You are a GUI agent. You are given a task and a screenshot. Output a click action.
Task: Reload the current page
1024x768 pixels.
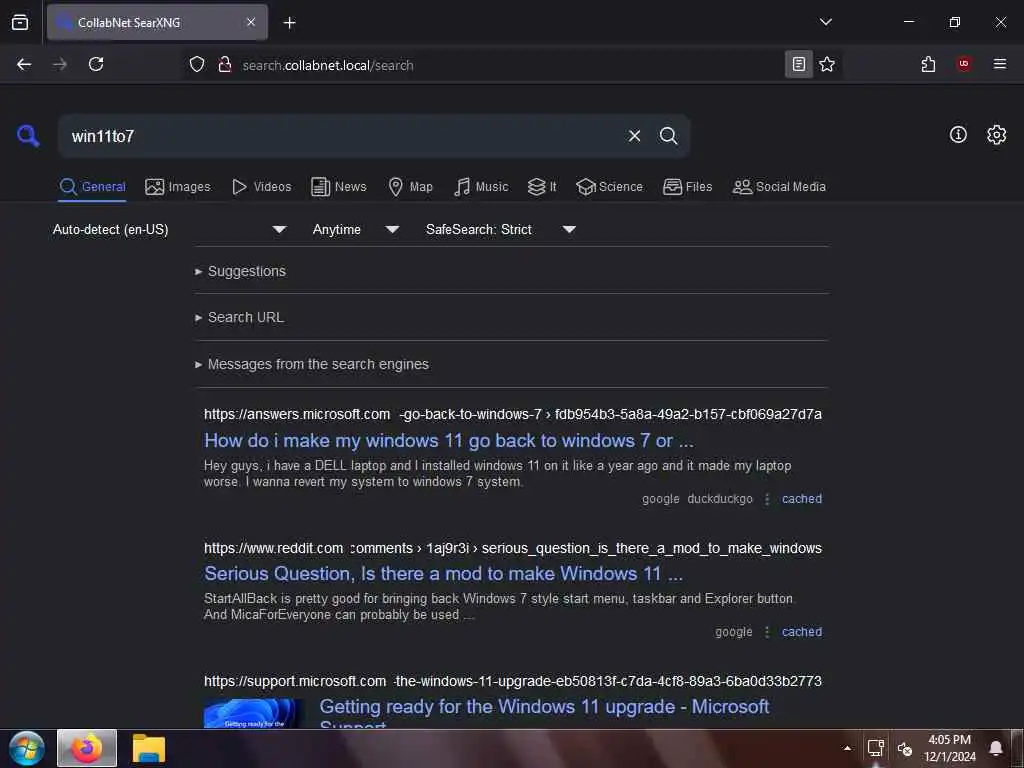point(96,64)
